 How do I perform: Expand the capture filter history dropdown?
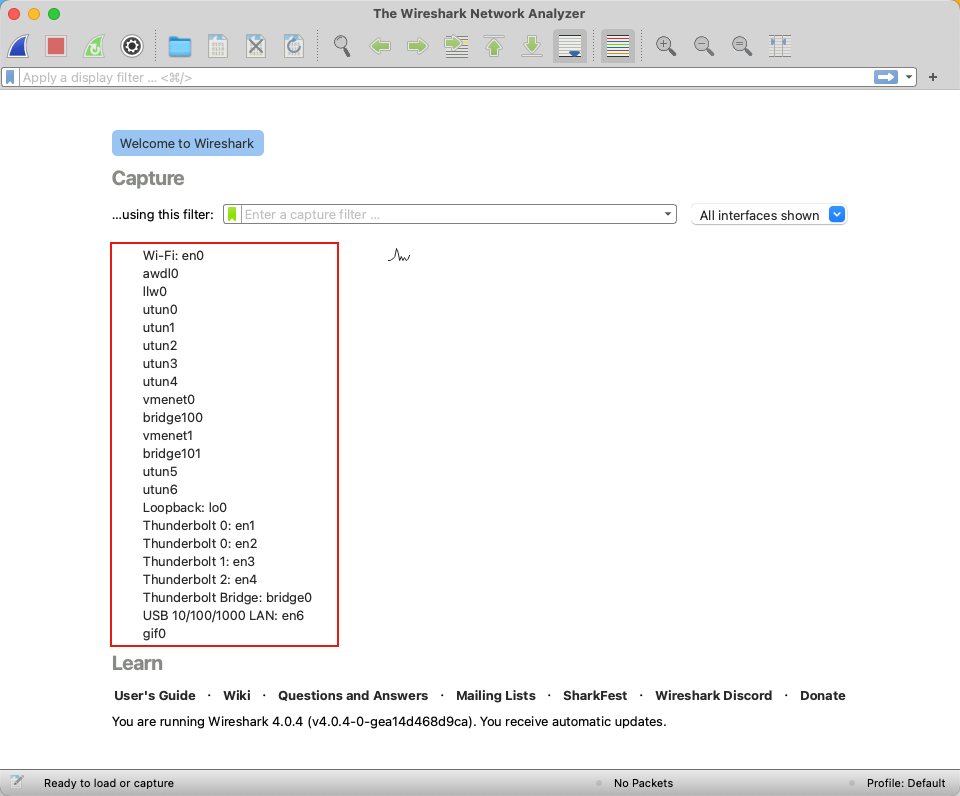(667, 214)
